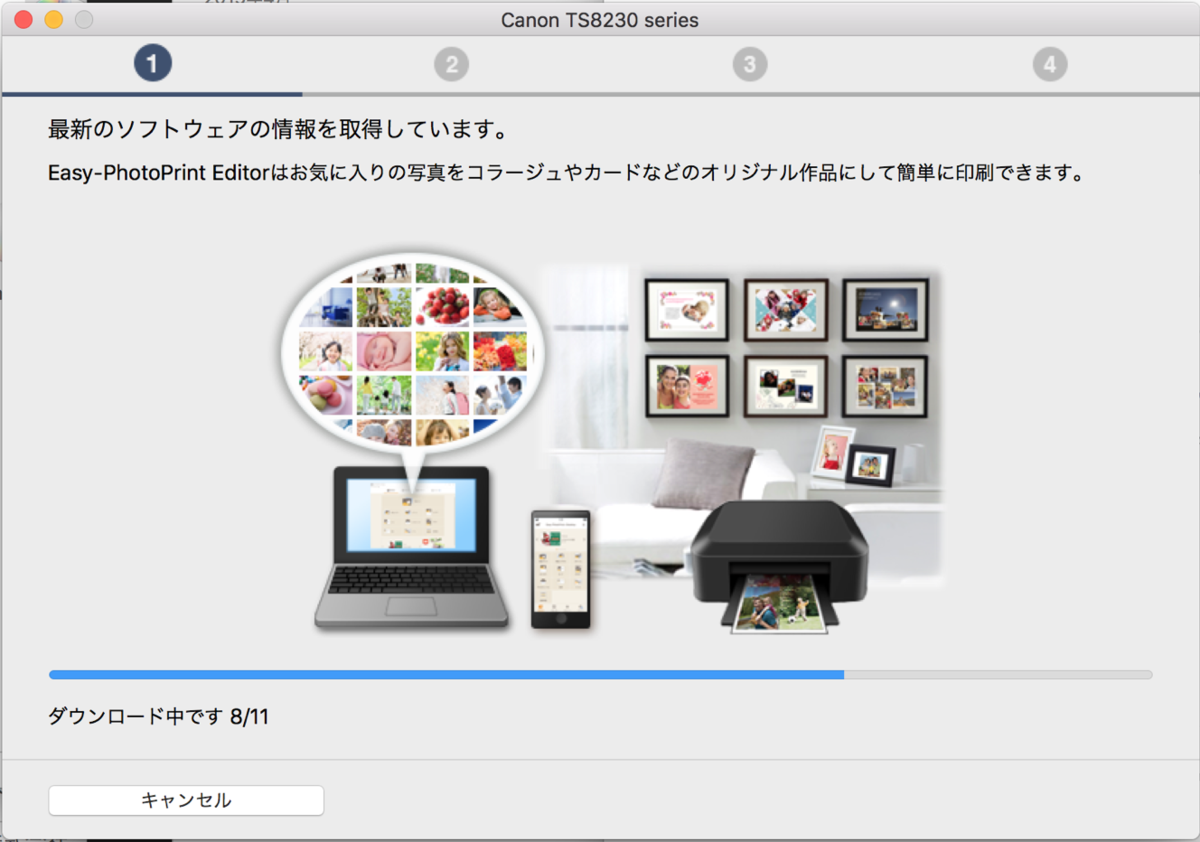Viewport: 1200px width, 842px height.
Task: Click the step 2 circle indicator
Action: pos(452,63)
